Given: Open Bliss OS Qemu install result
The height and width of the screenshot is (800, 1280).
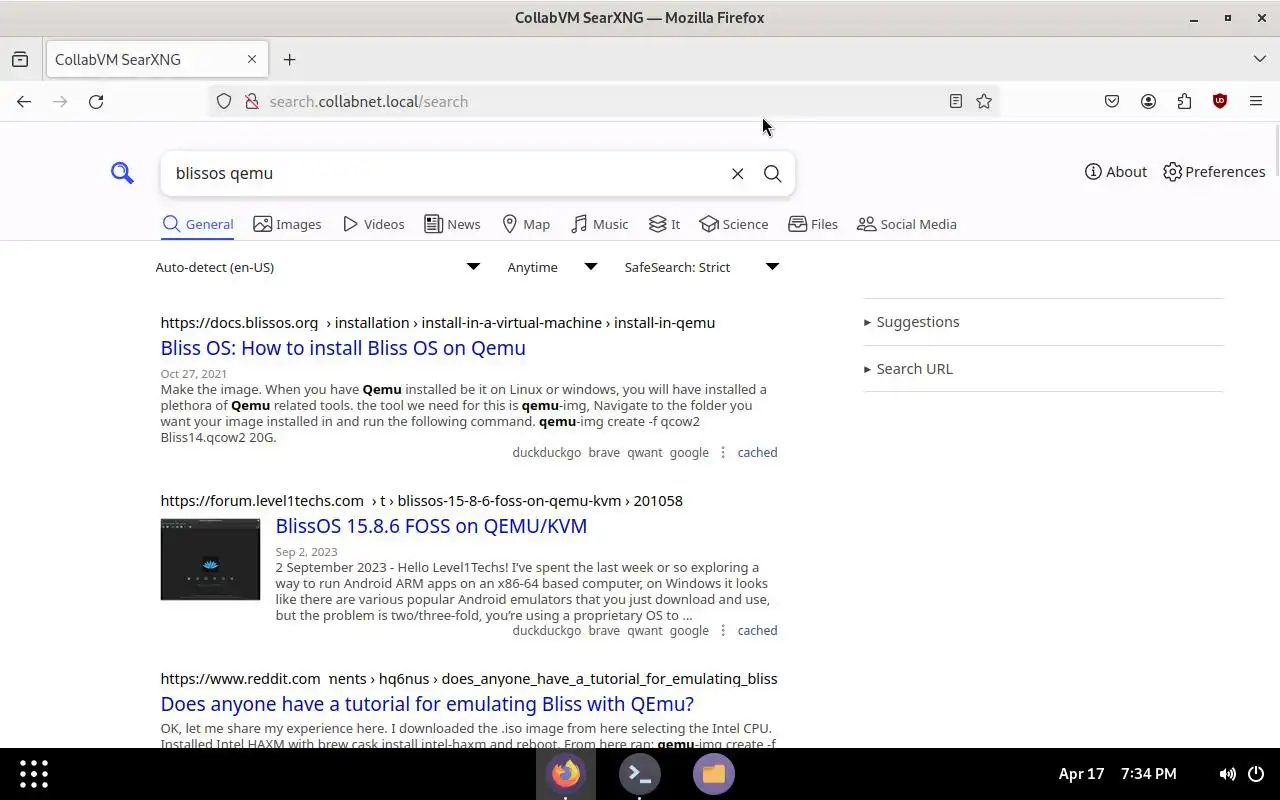Looking at the screenshot, I should tap(343, 348).
